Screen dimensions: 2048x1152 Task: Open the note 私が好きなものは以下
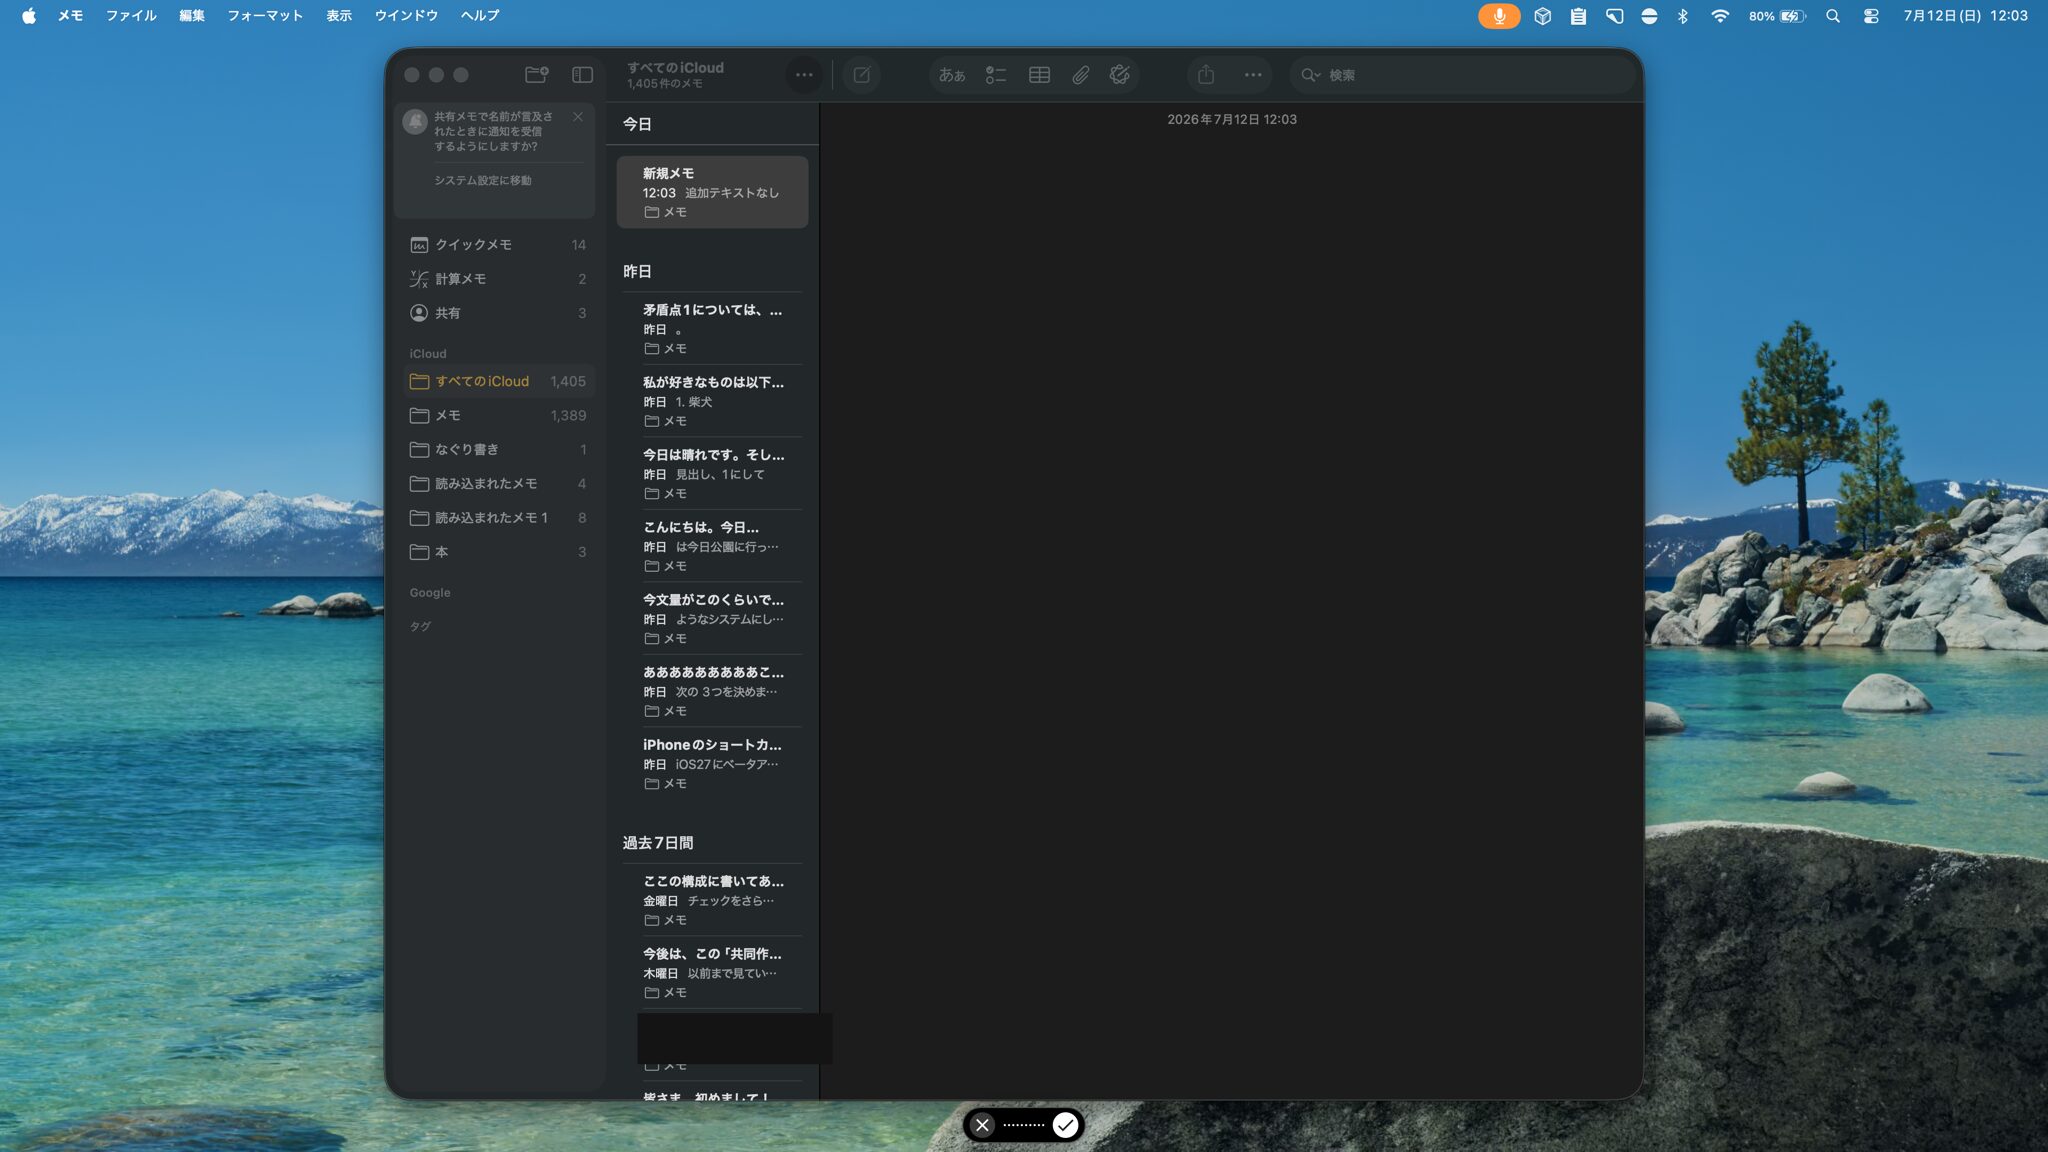[712, 401]
